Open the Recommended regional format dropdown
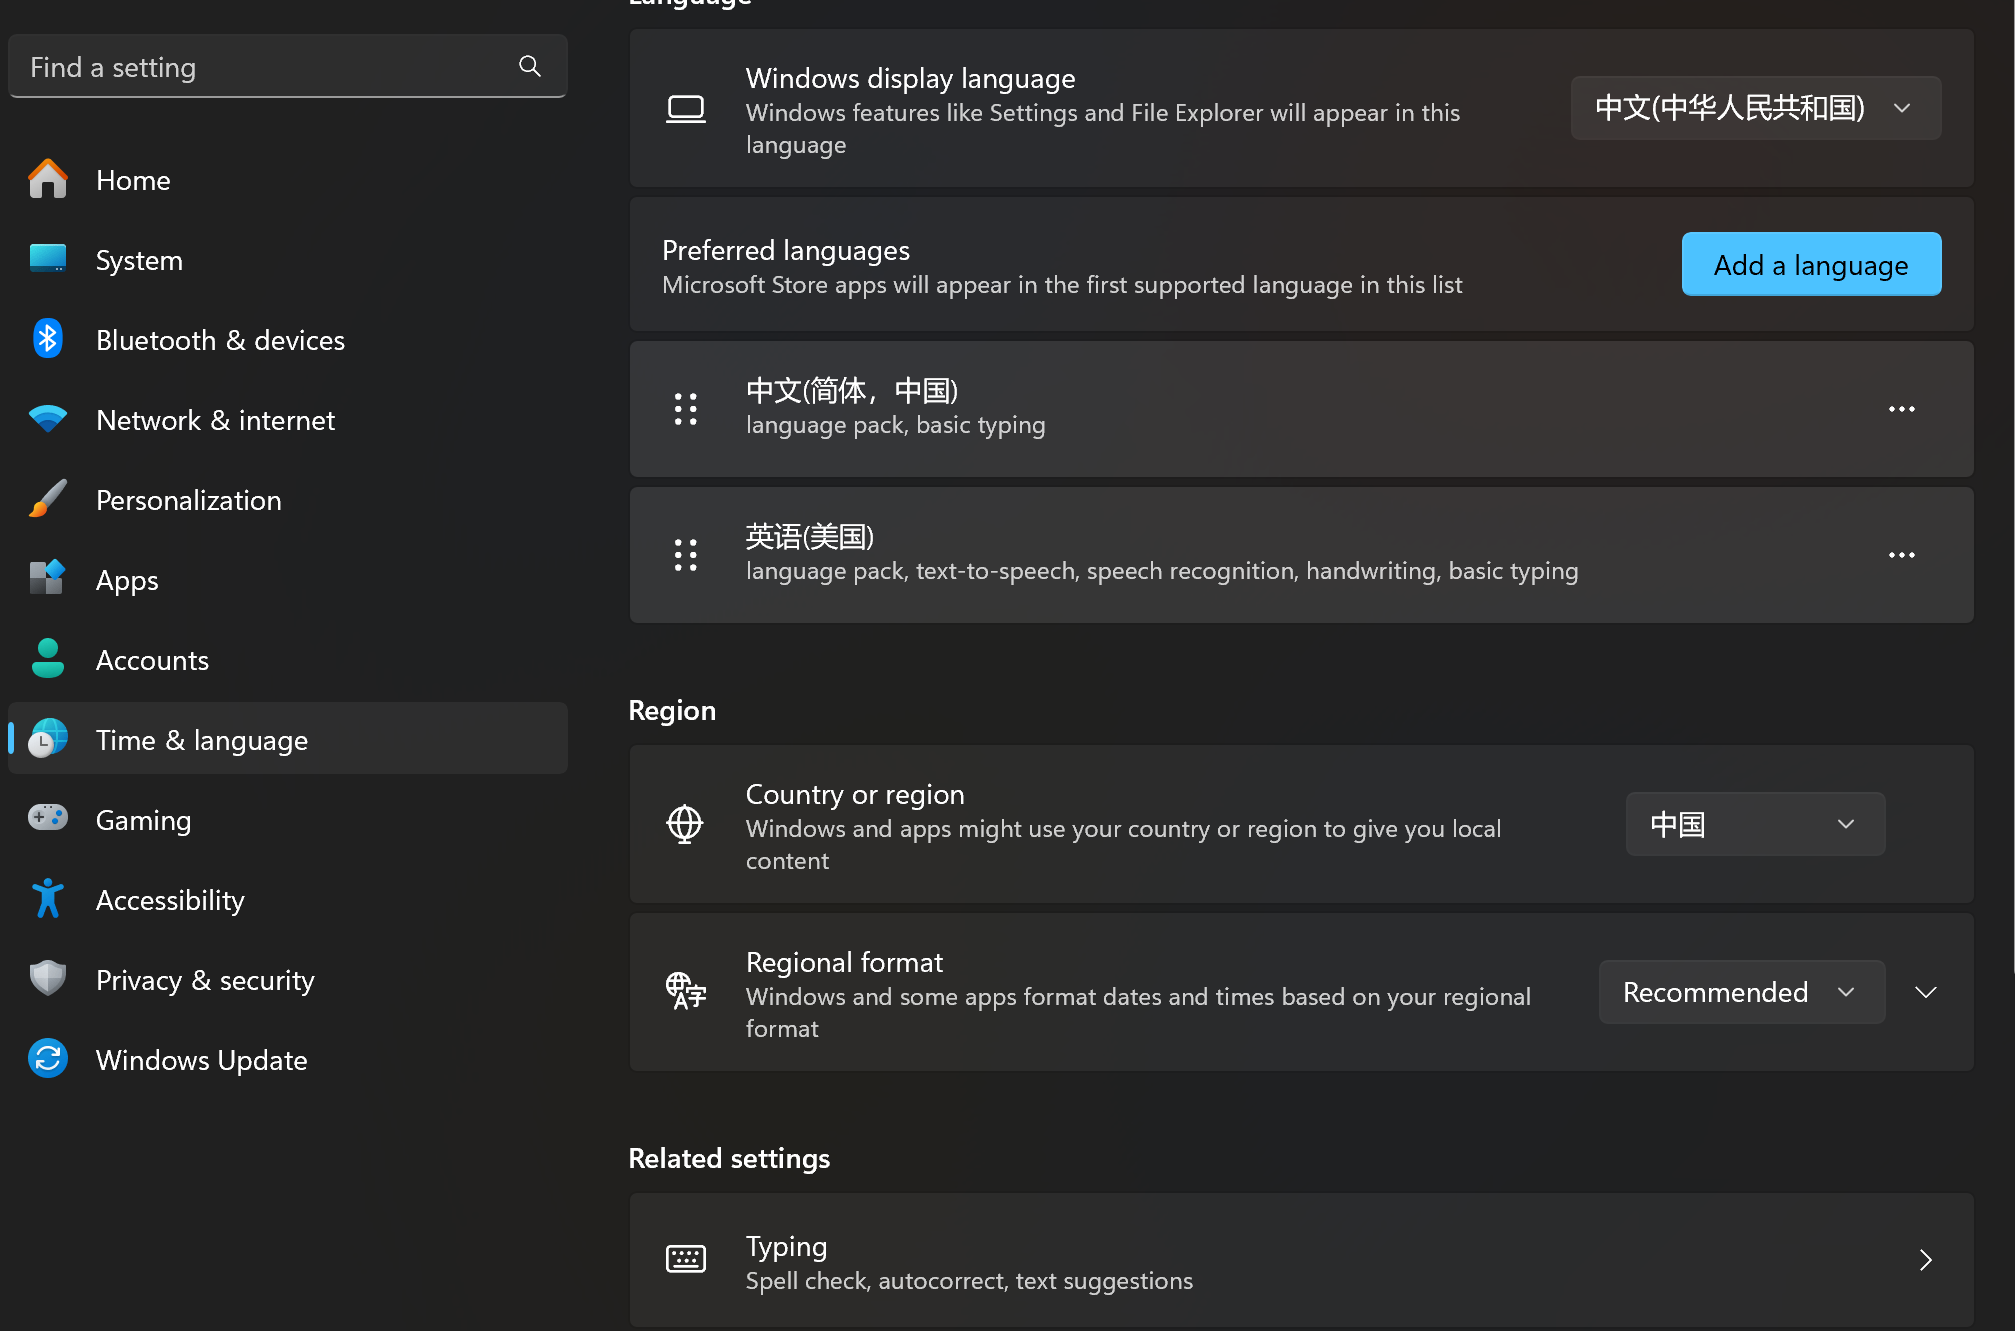The image size is (2015, 1331). (1742, 992)
